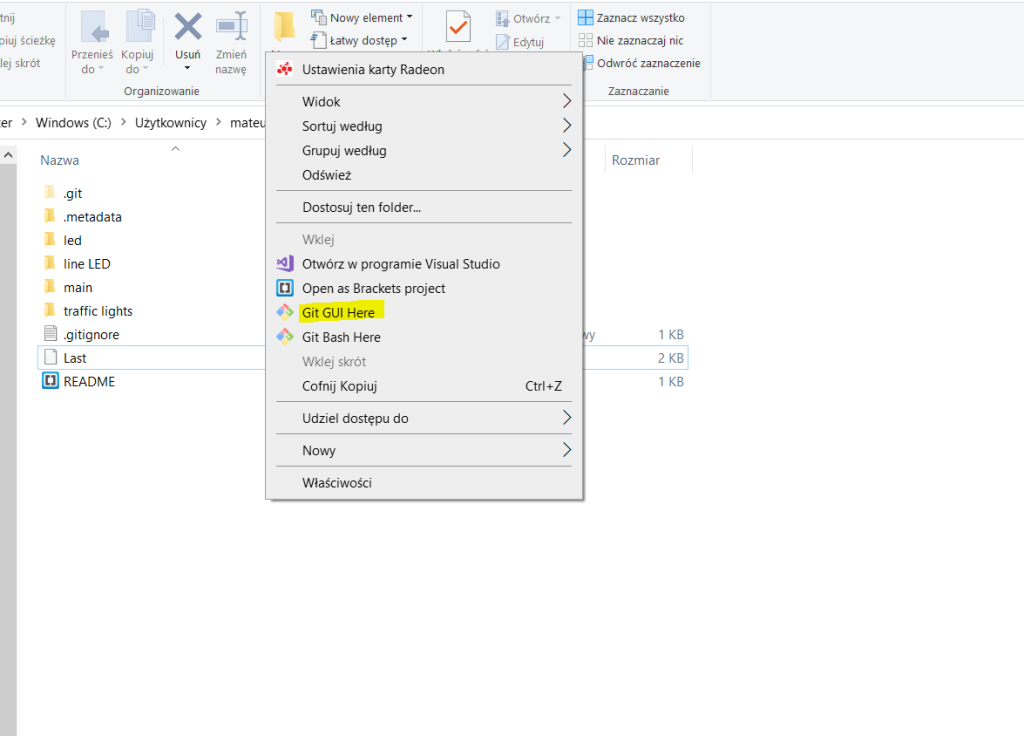The height and width of the screenshot is (736, 1024).
Task: Click Nazwa column header to sort
Action: 60,160
